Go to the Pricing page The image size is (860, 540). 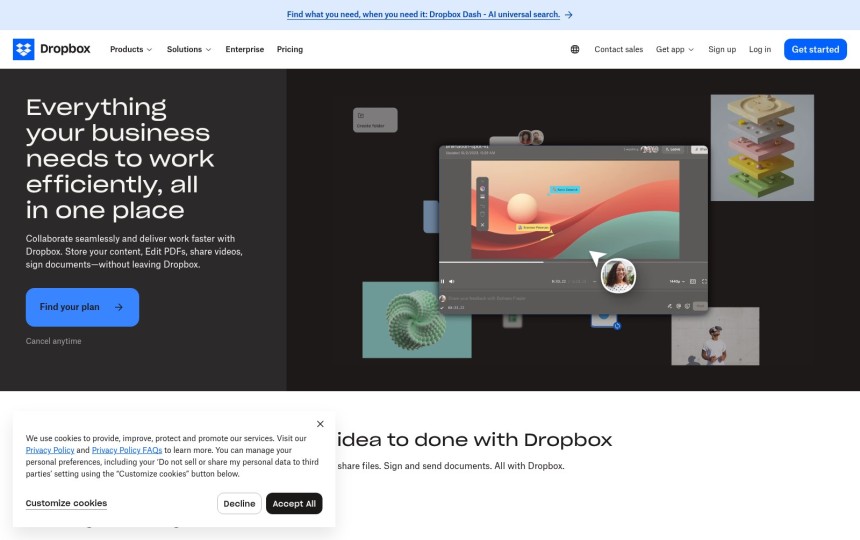290,49
